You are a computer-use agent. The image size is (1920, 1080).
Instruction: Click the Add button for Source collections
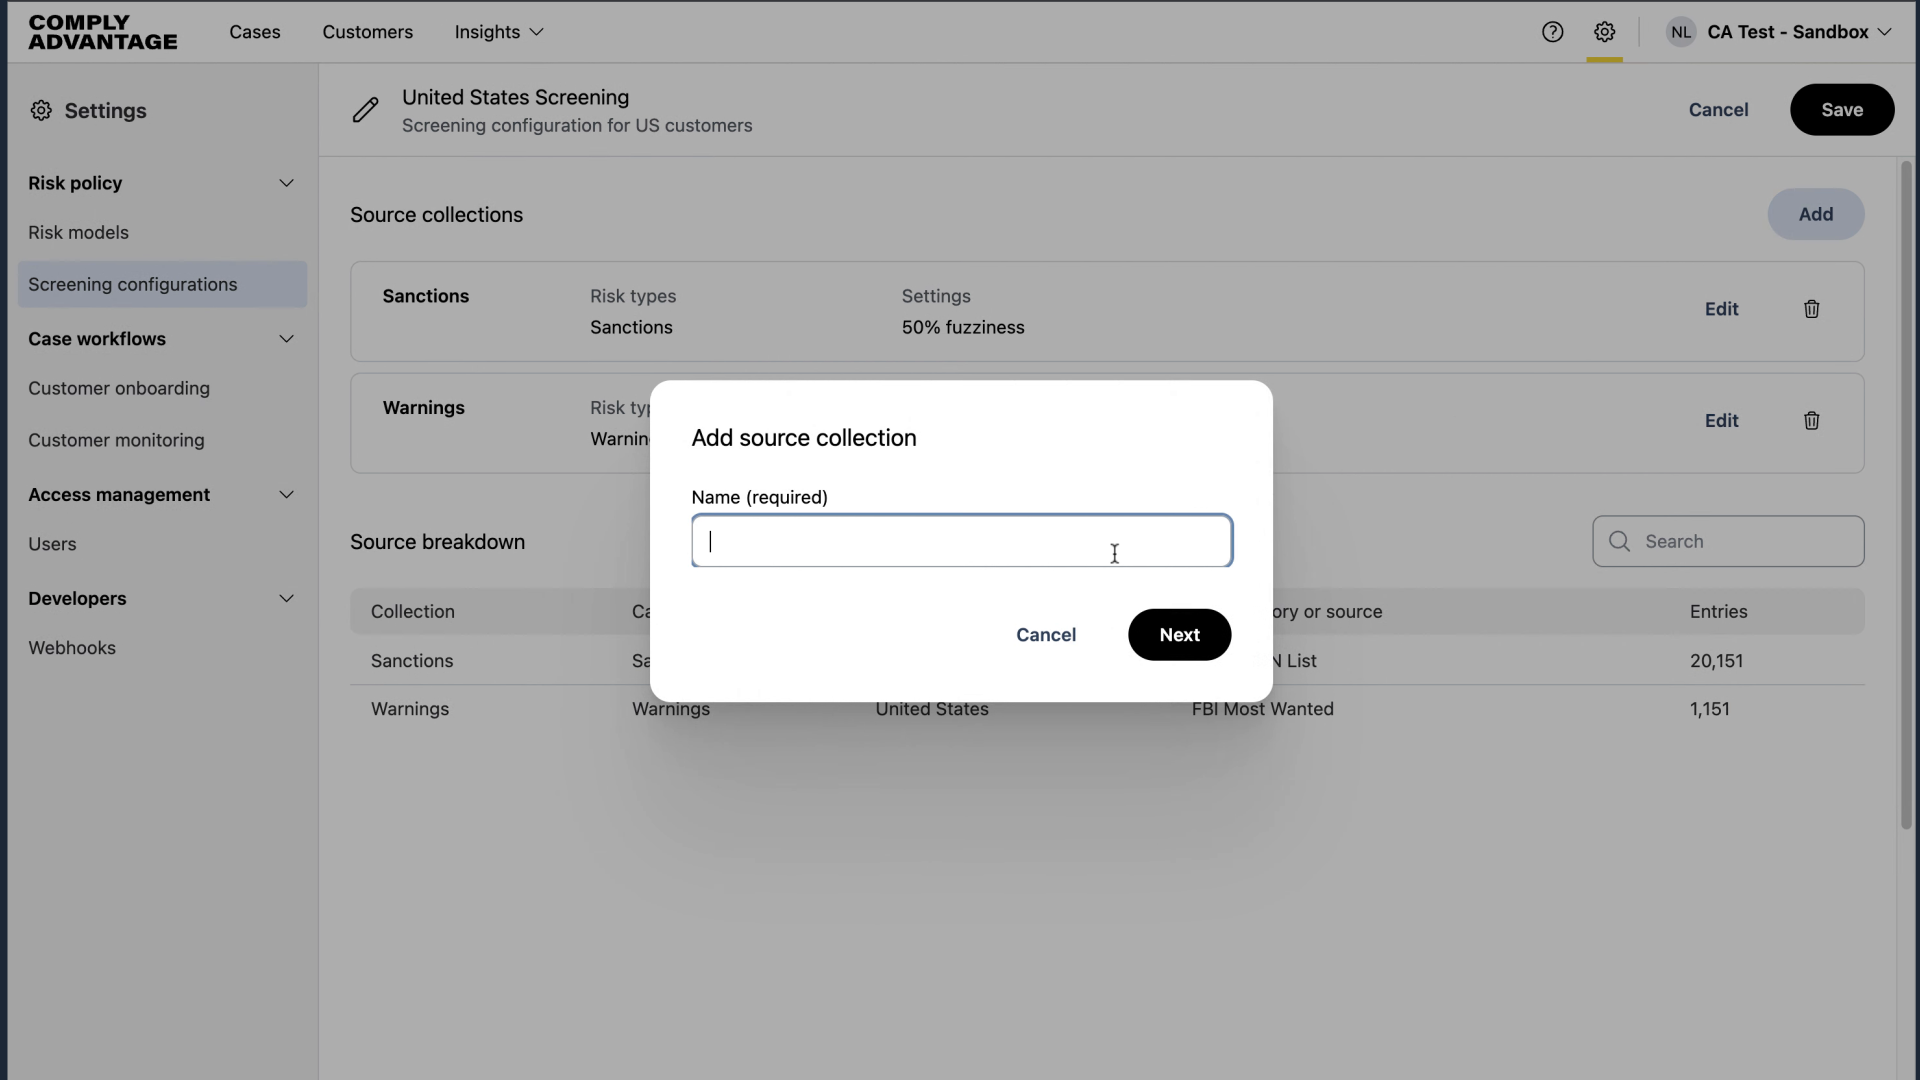[x=1816, y=214]
